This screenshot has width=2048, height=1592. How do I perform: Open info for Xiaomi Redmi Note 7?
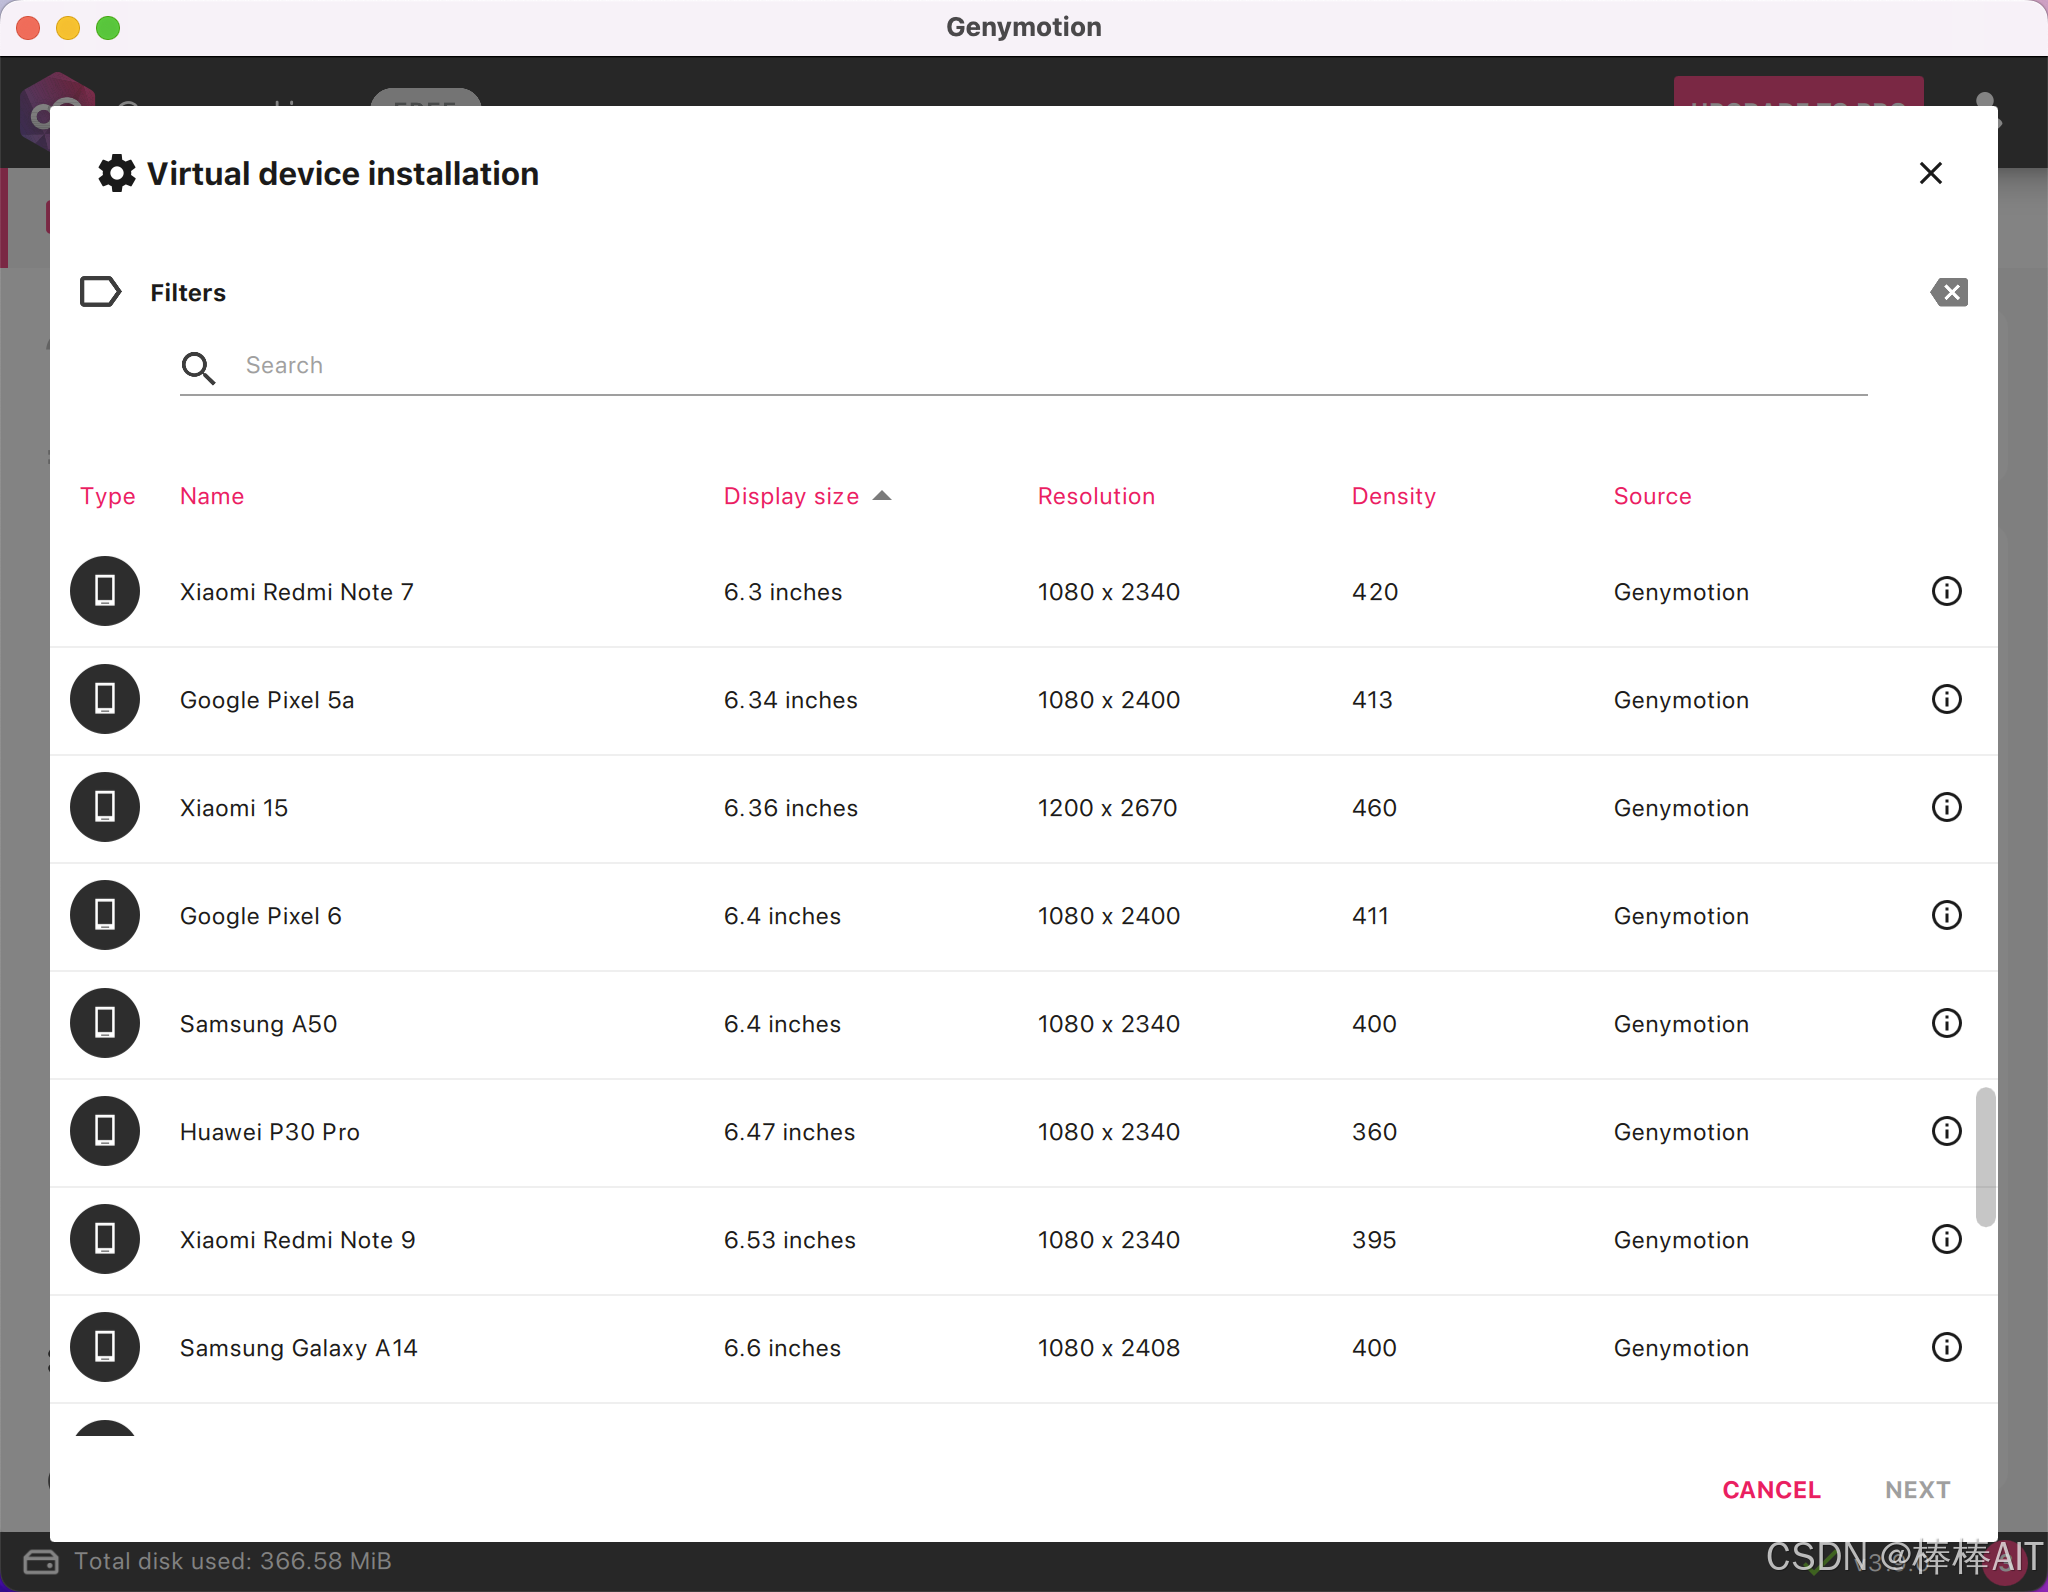click(1946, 591)
